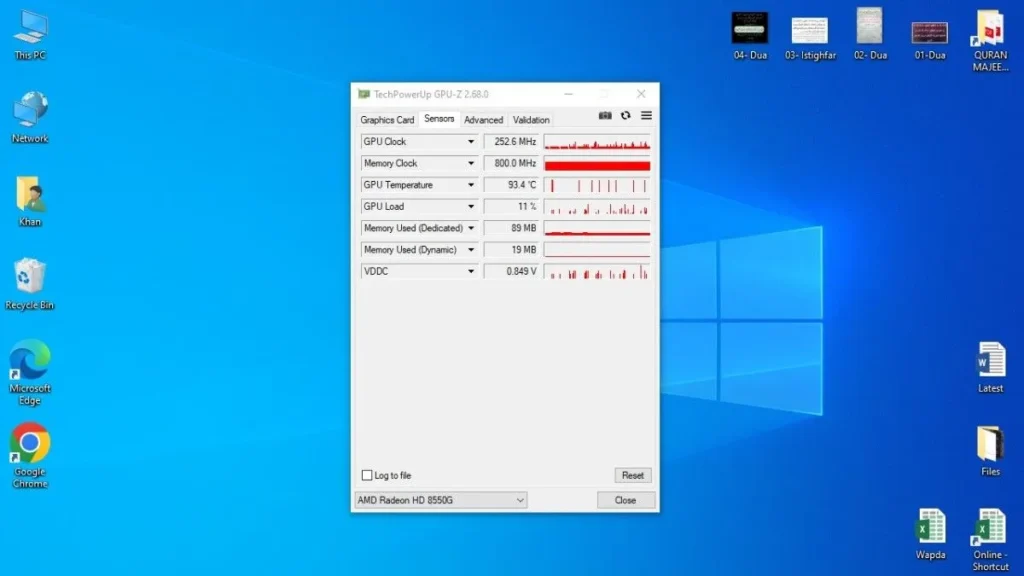
Task: Enable the Log to file checkbox
Action: (x=369, y=475)
